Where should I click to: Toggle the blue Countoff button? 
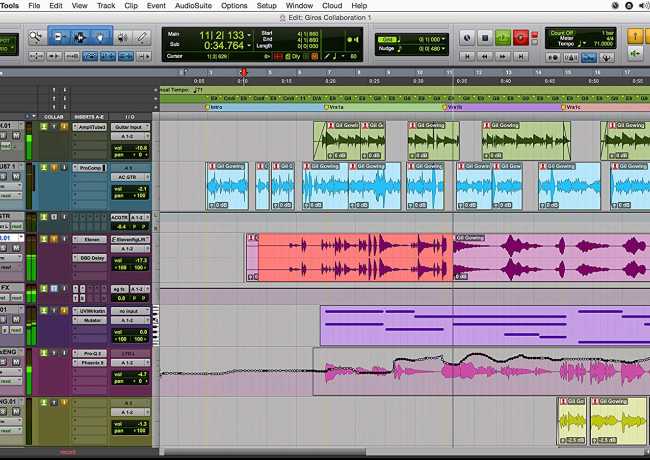(588, 58)
